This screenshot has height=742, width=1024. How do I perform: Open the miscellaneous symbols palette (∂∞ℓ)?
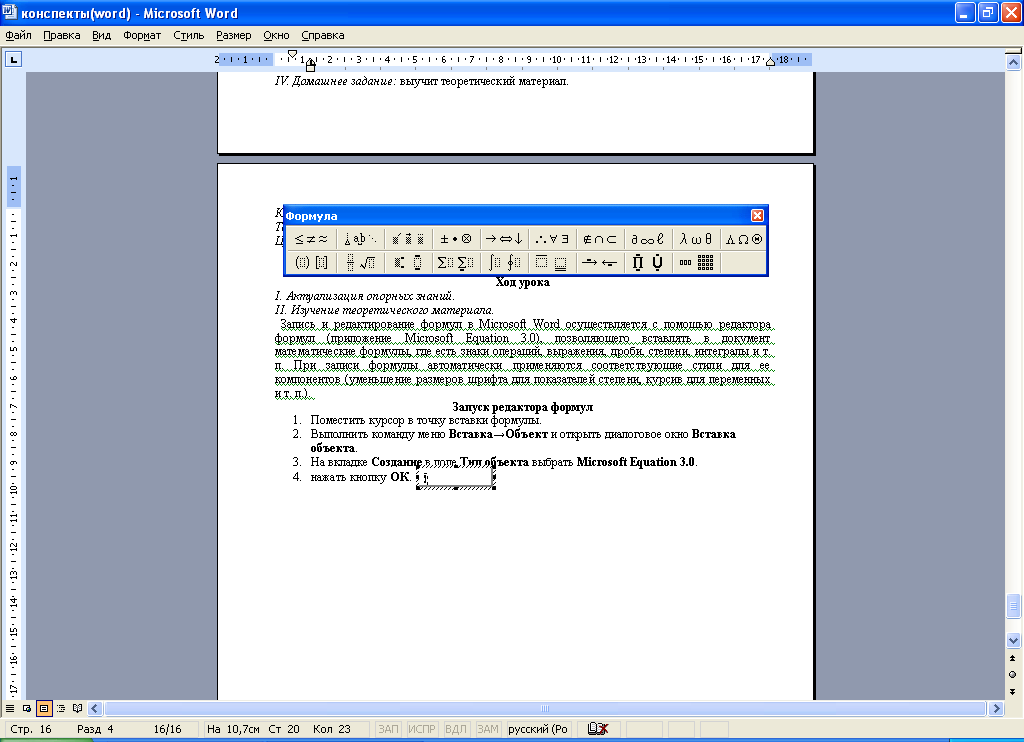click(x=648, y=239)
